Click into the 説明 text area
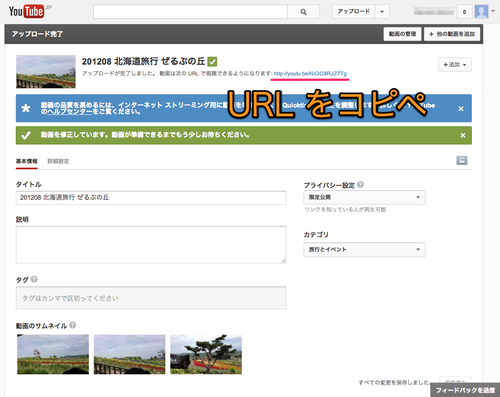500x397 pixels. click(x=151, y=245)
